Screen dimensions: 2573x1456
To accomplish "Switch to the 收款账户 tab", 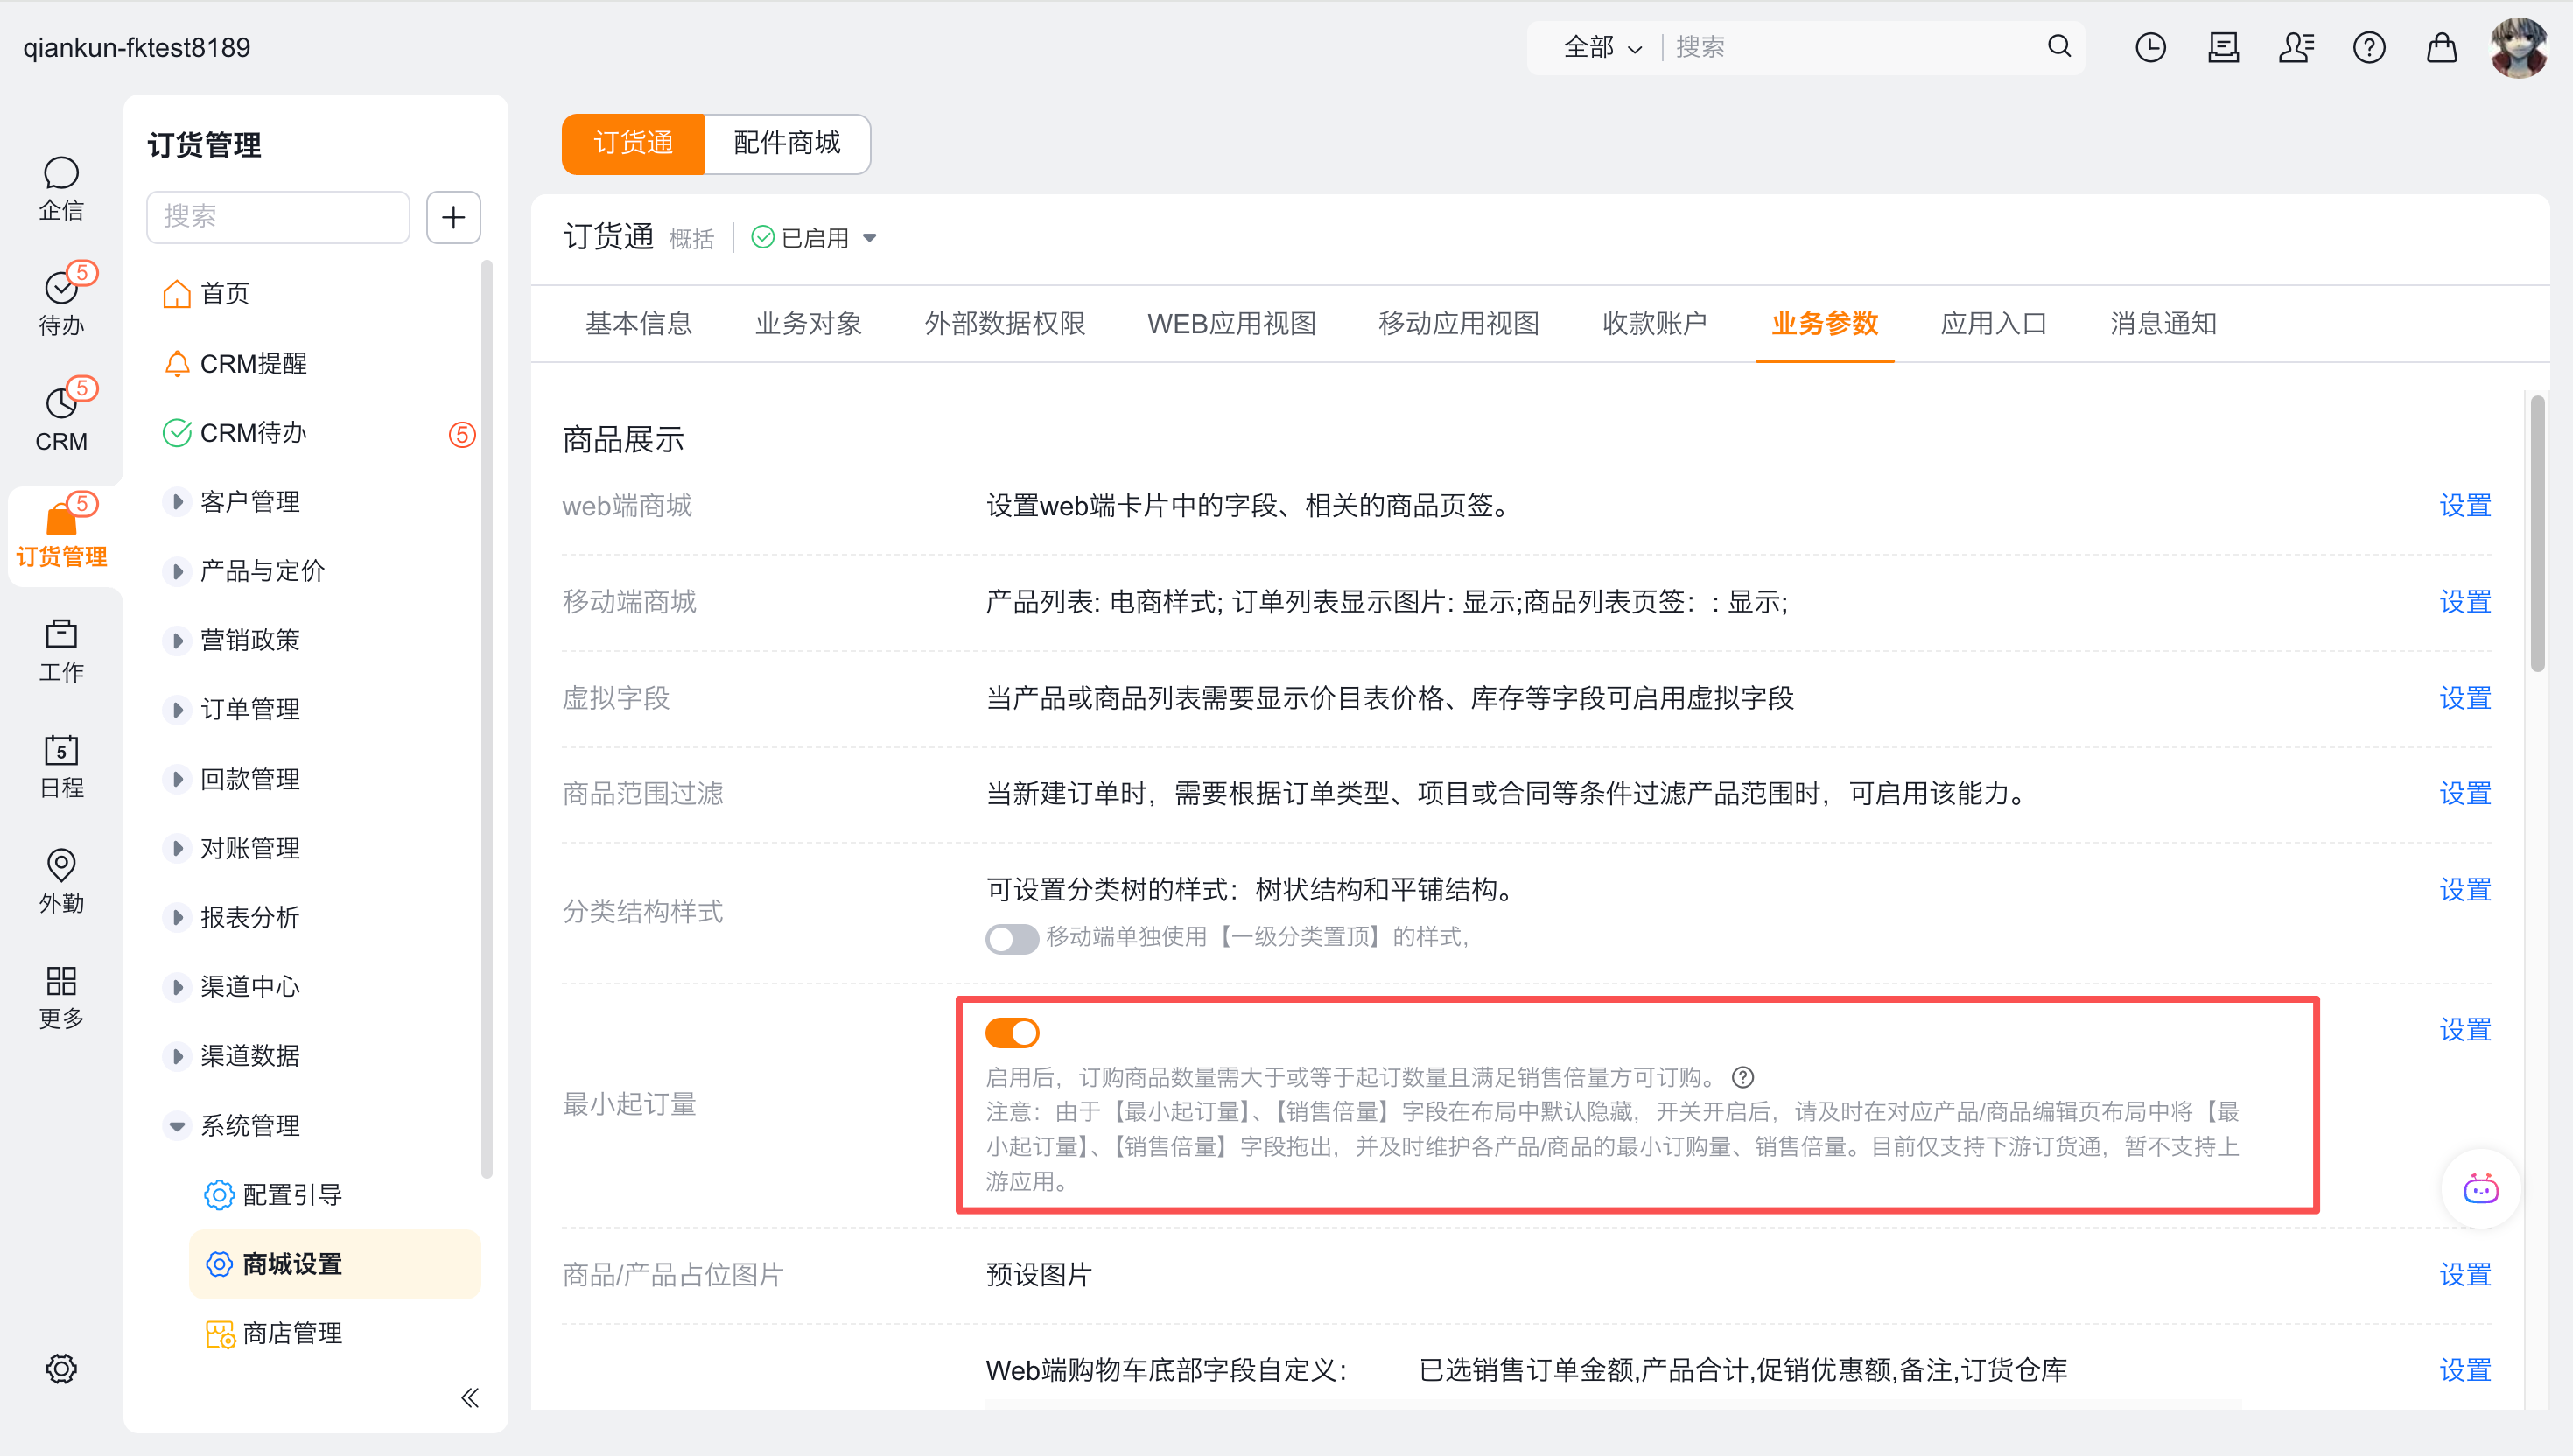I will (x=1654, y=323).
